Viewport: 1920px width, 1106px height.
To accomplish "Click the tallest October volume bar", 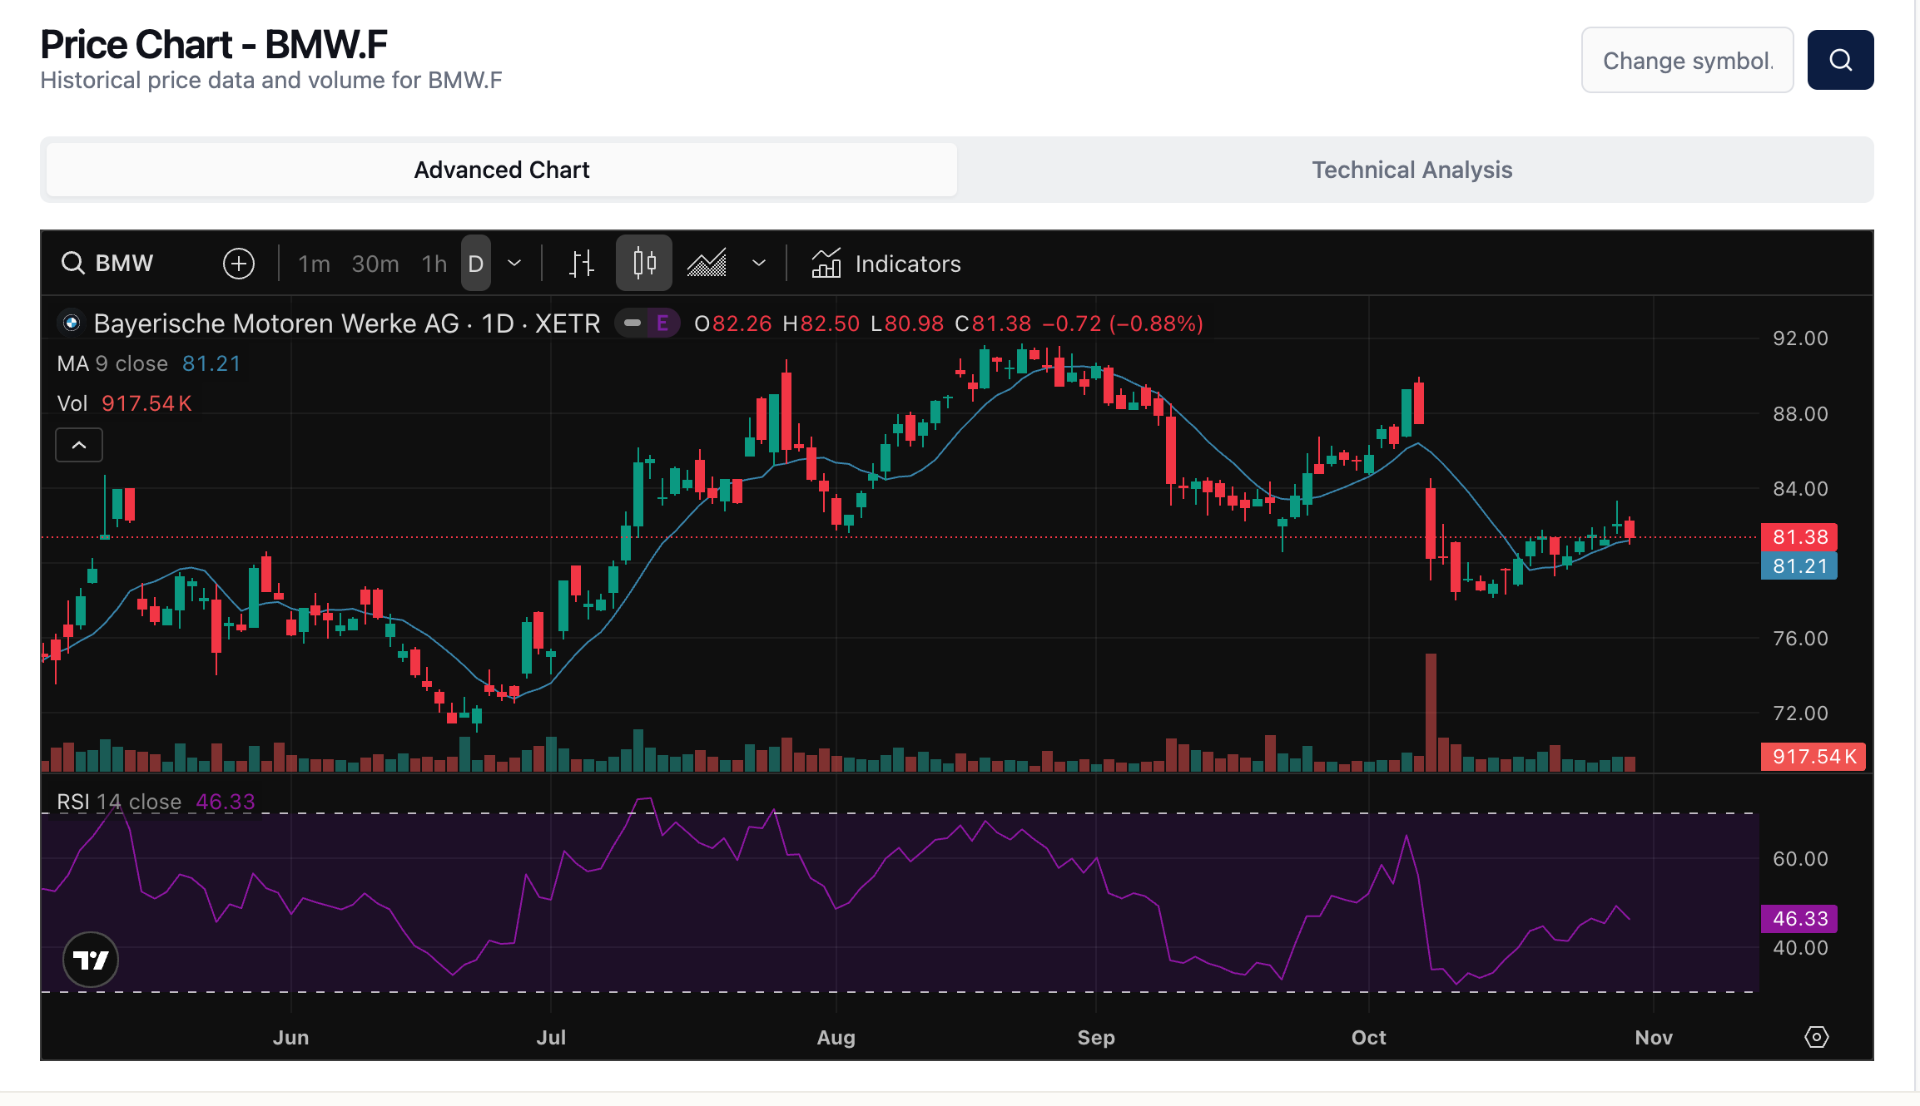I will click(x=1431, y=712).
